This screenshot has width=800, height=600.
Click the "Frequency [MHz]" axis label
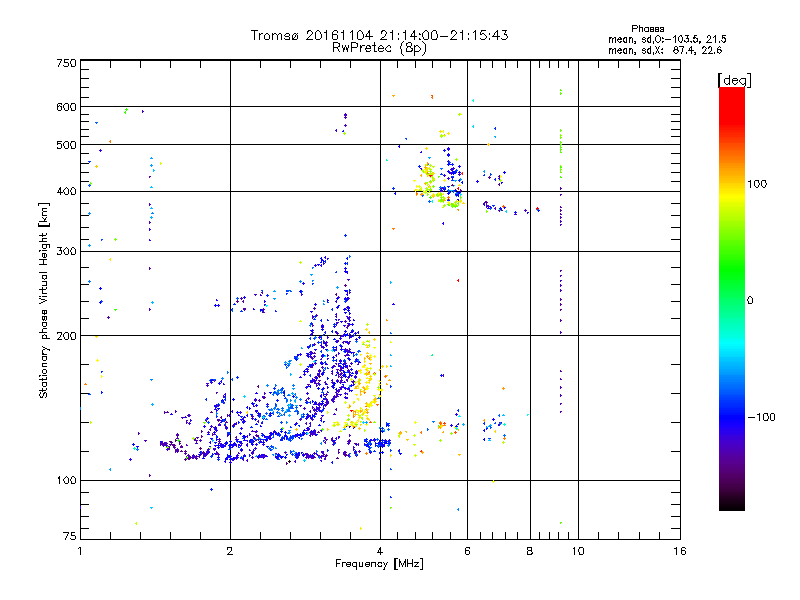379,564
